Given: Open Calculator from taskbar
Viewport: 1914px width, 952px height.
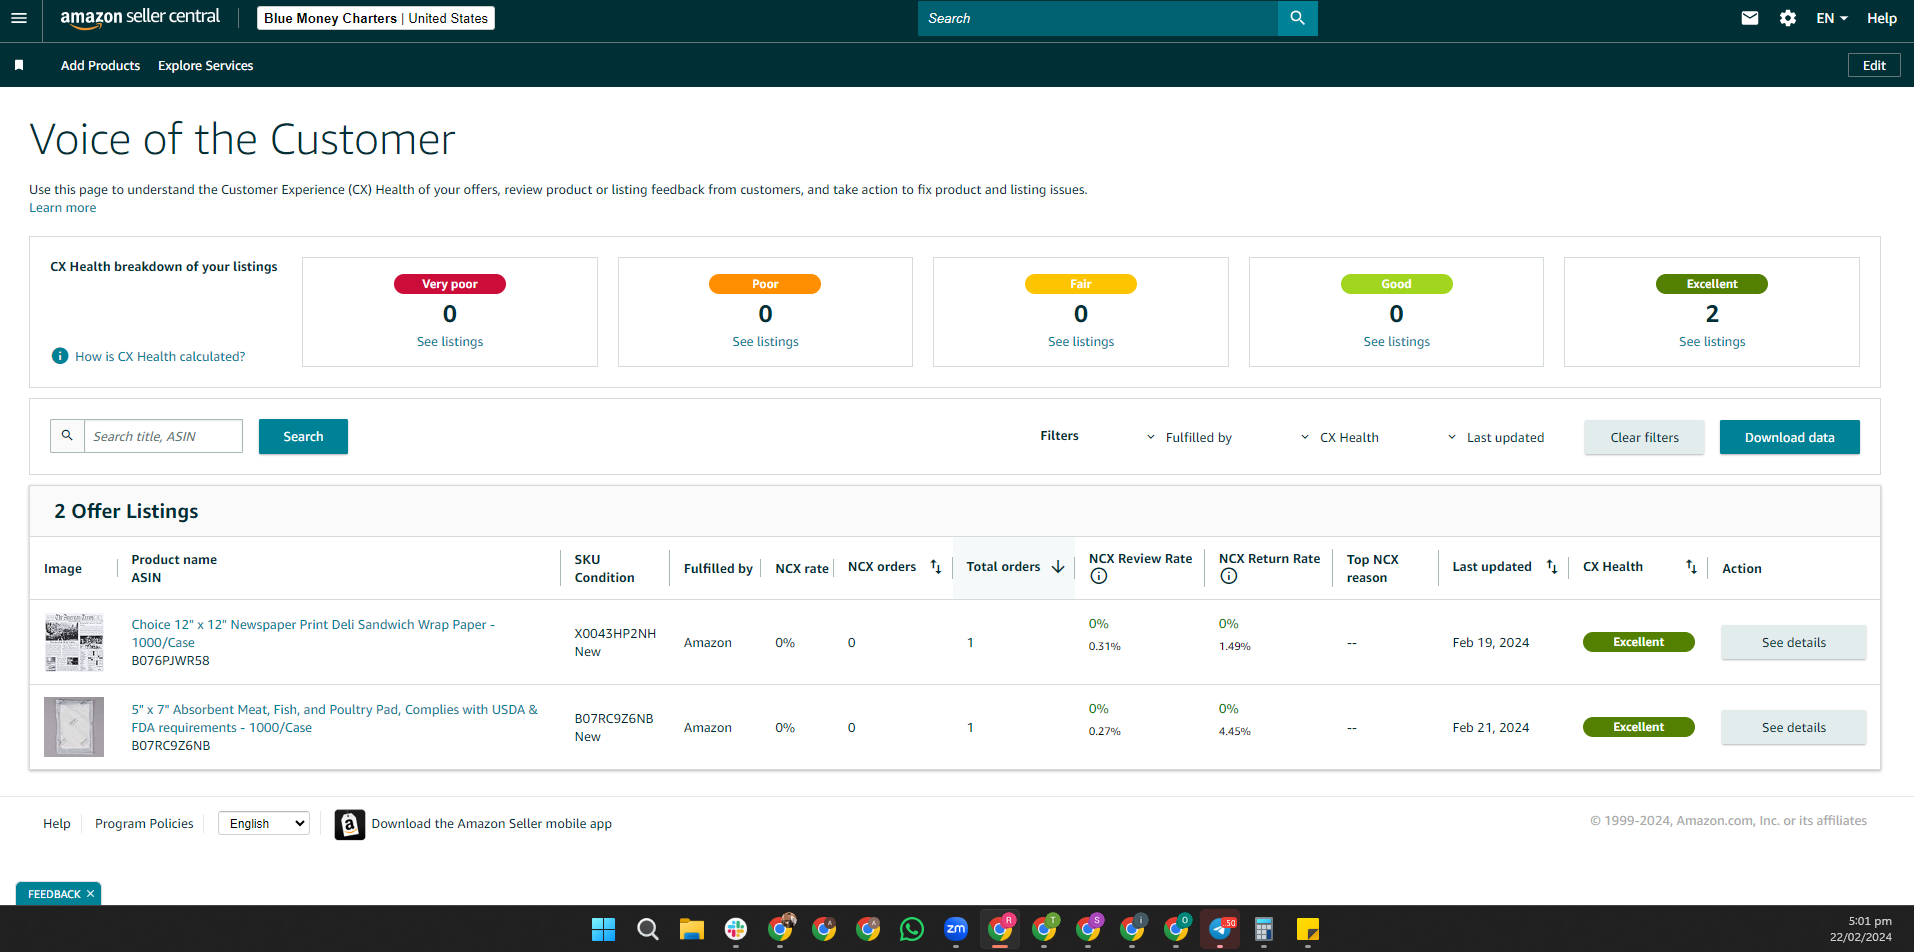Looking at the screenshot, I should click(x=1264, y=929).
